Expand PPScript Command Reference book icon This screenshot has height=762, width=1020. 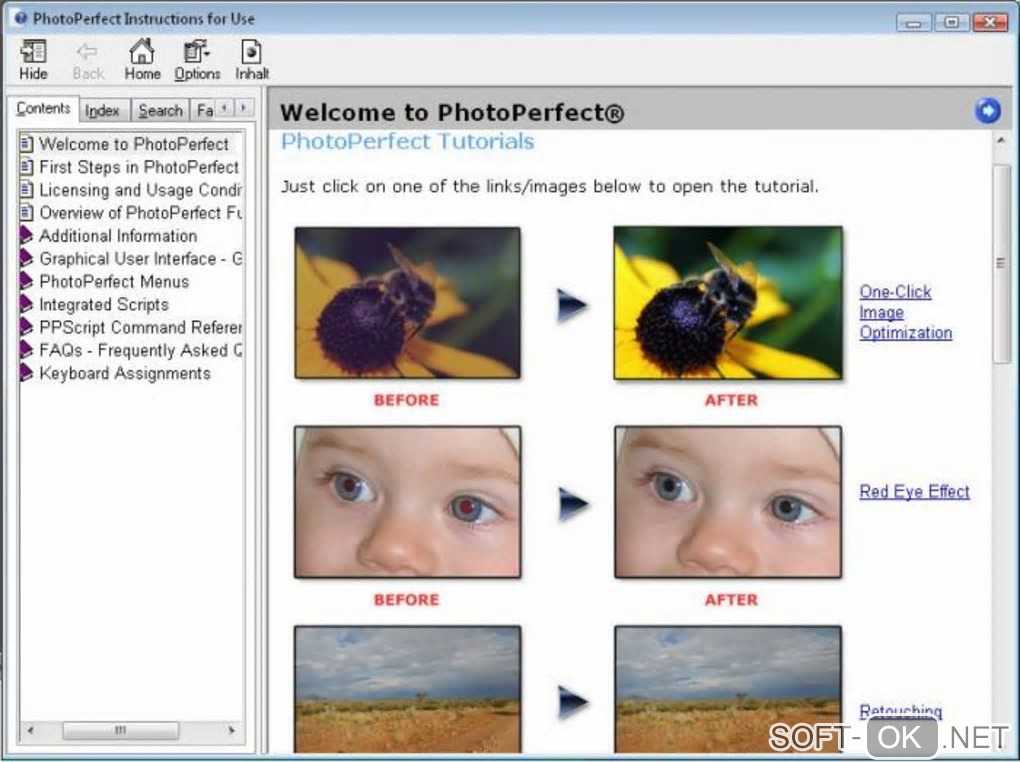tap(26, 327)
